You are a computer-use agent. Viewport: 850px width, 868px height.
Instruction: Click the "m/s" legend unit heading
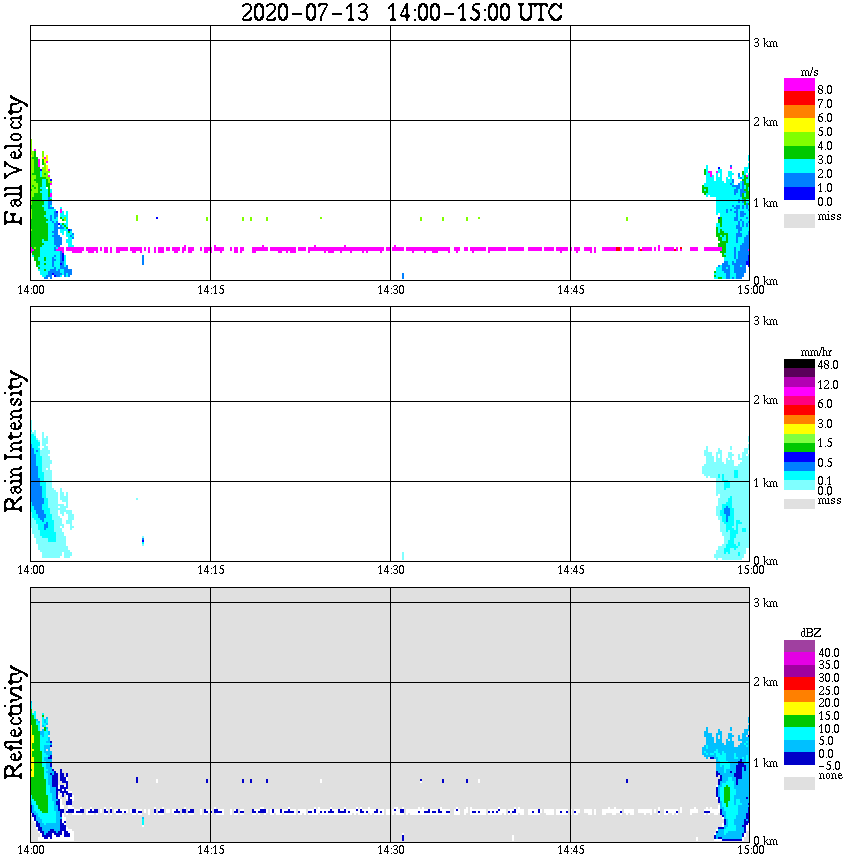pyautogui.click(x=809, y=72)
